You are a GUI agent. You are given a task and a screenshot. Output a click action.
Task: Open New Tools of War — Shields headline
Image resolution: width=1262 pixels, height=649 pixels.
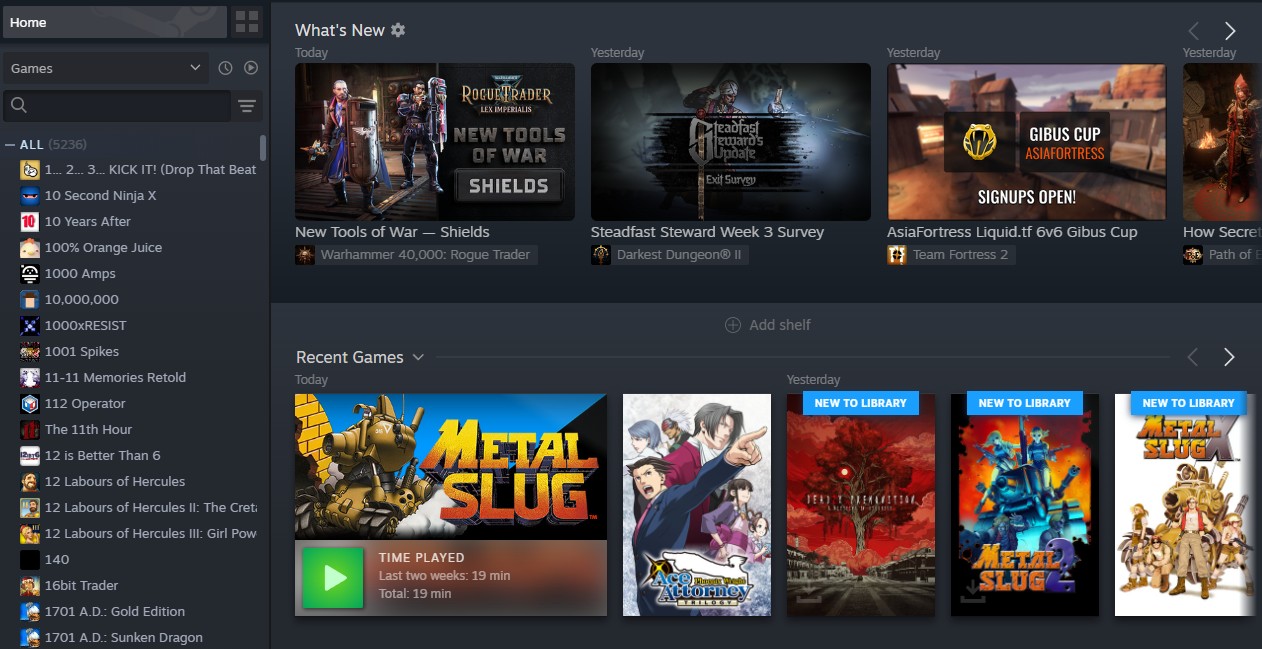coord(392,232)
